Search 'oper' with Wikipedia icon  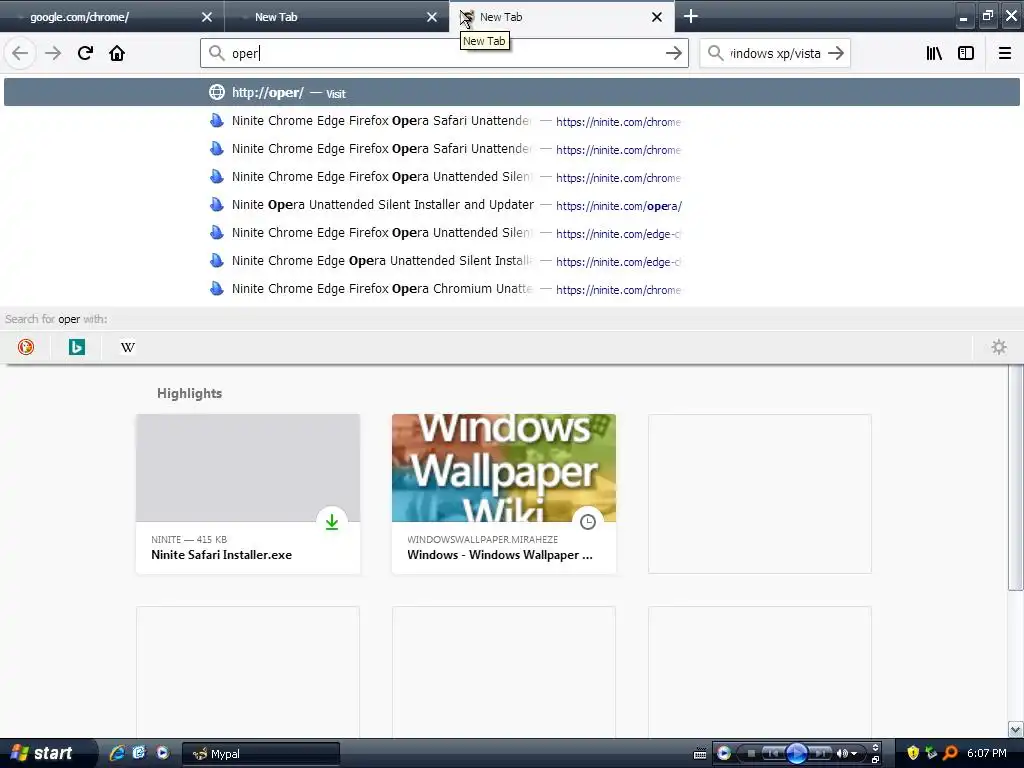pyautogui.click(x=128, y=347)
